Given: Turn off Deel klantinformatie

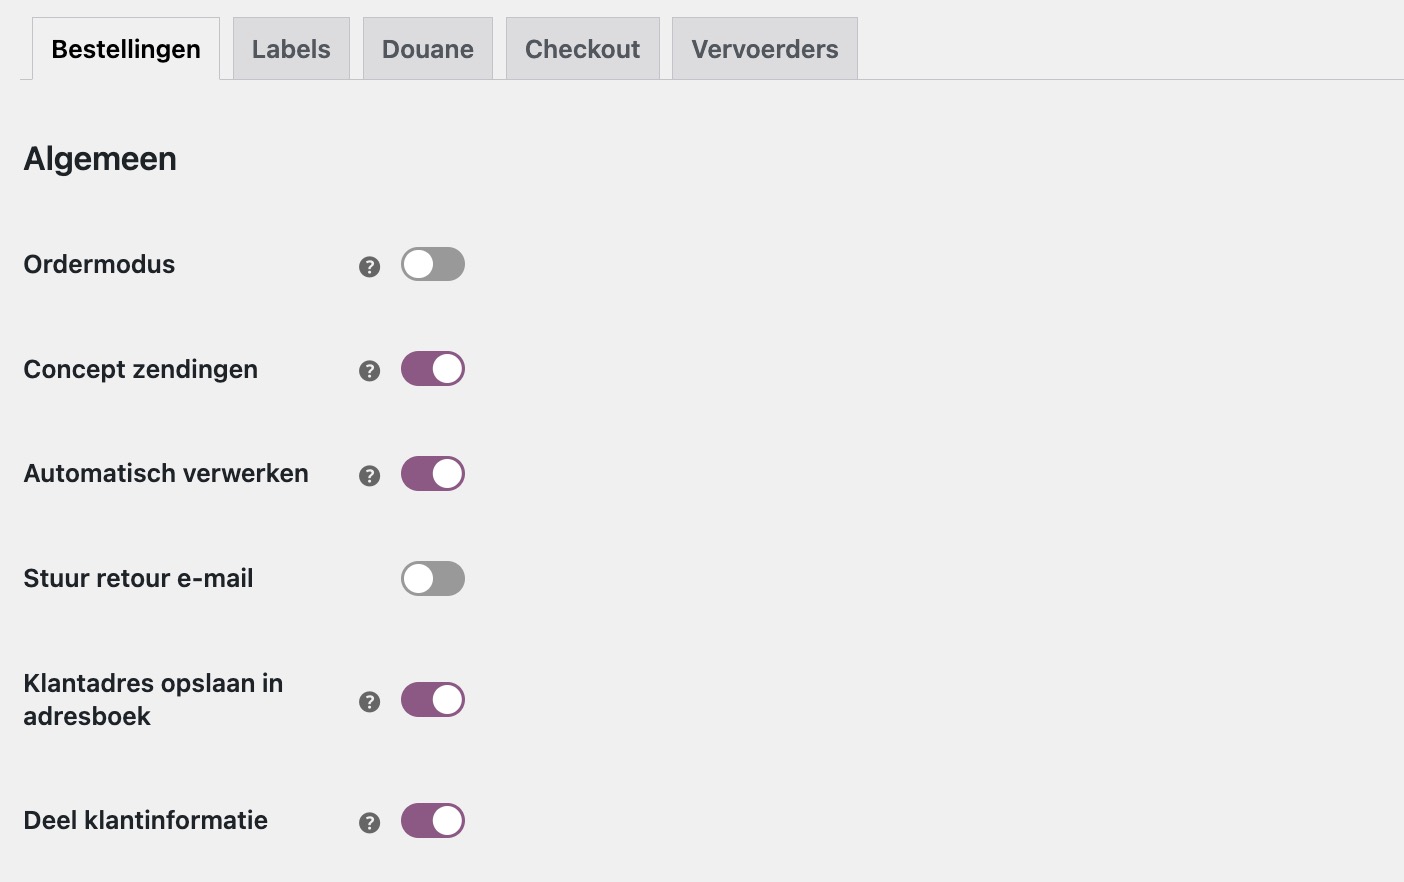Looking at the screenshot, I should pos(433,820).
